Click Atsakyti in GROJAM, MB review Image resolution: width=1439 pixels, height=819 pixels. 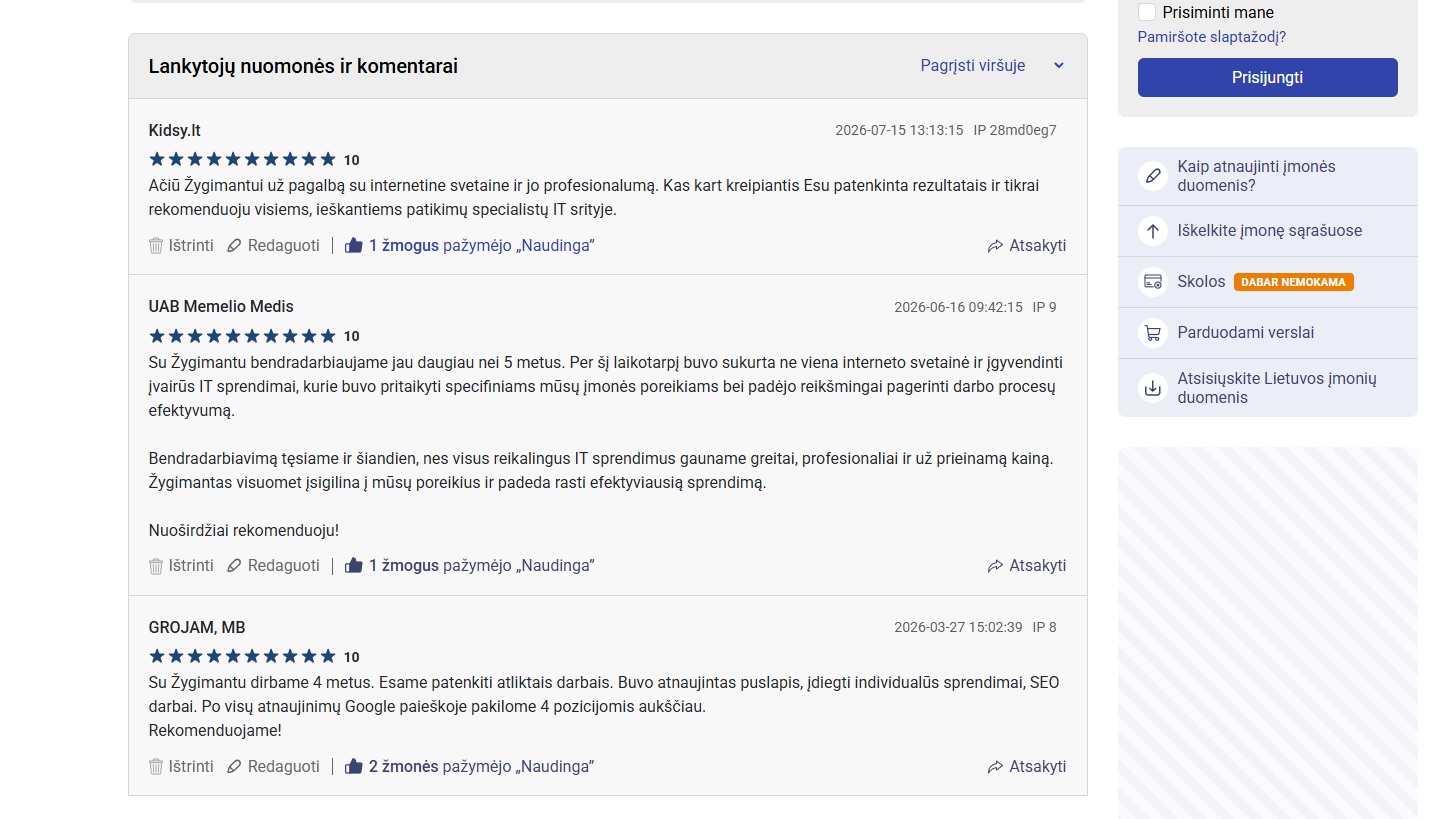coord(1037,766)
